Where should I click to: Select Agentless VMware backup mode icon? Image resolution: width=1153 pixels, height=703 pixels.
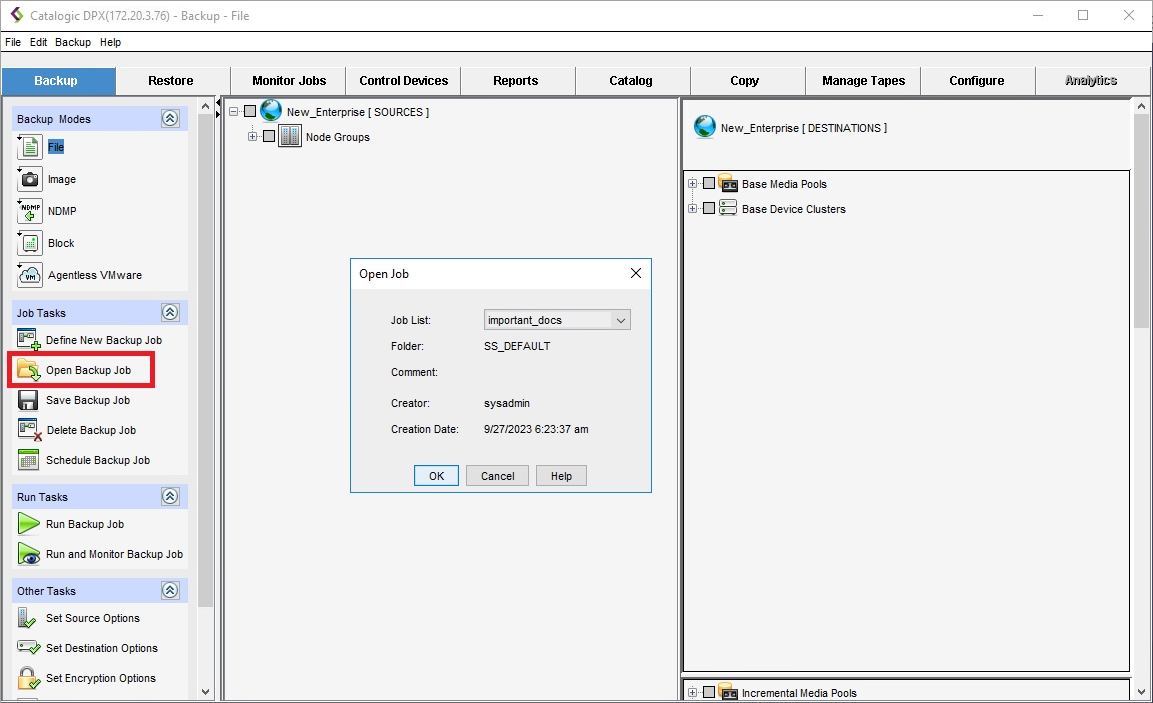(x=30, y=275)
